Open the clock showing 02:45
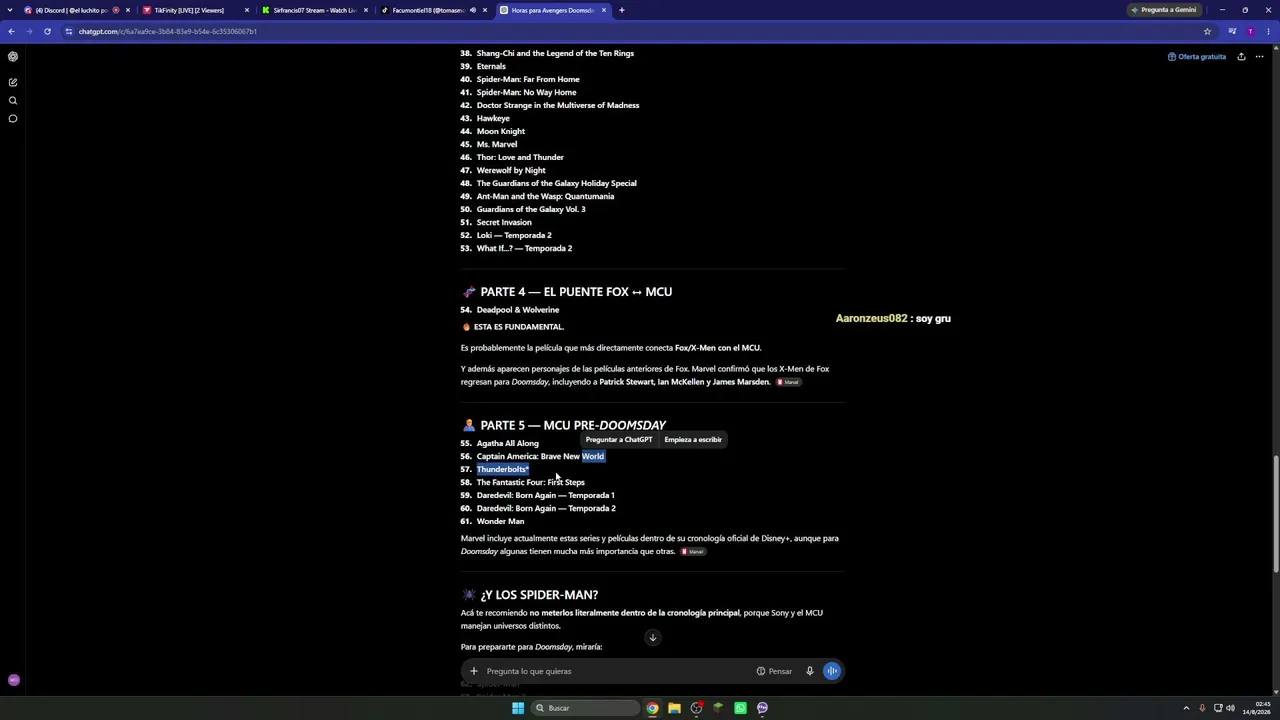 (x=1258, y=708)
